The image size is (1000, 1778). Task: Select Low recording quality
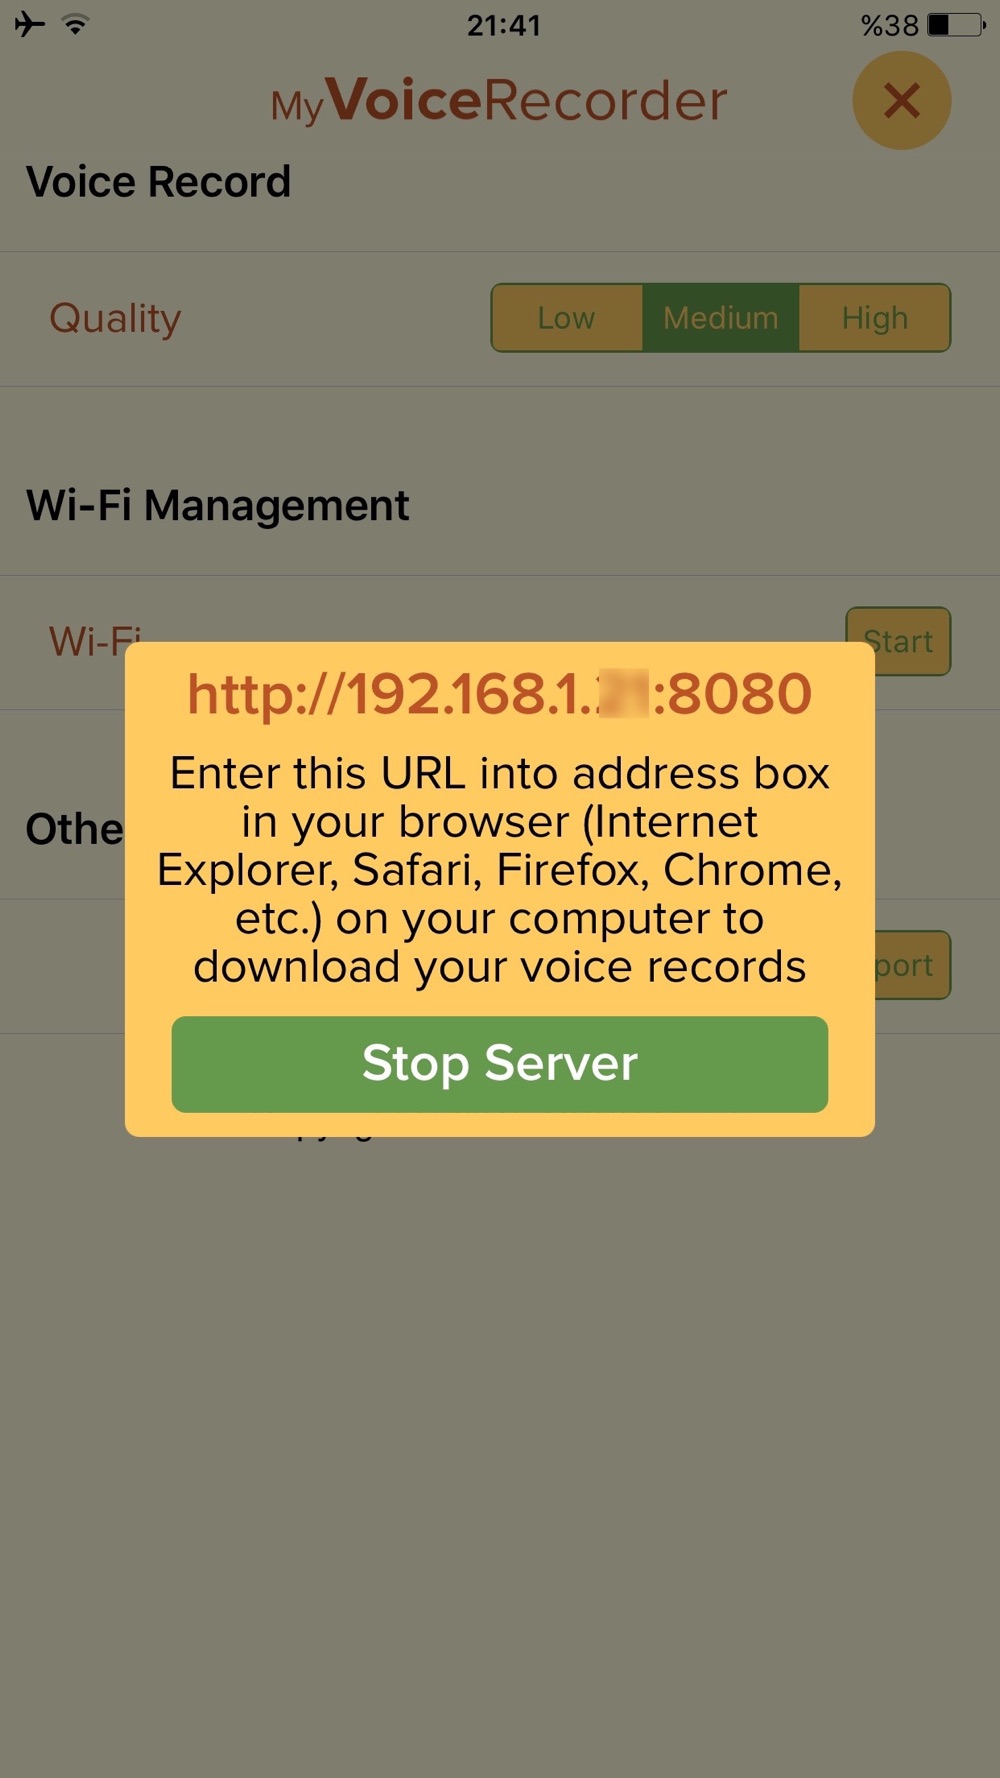pyautogui.click(x=567, y=318)
